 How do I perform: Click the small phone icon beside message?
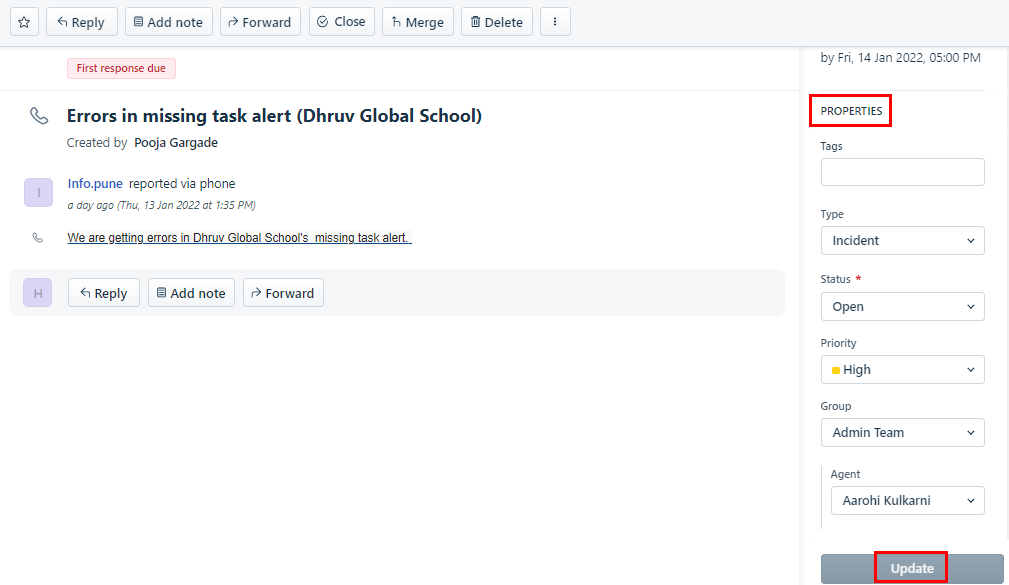[x=38, y=238]
